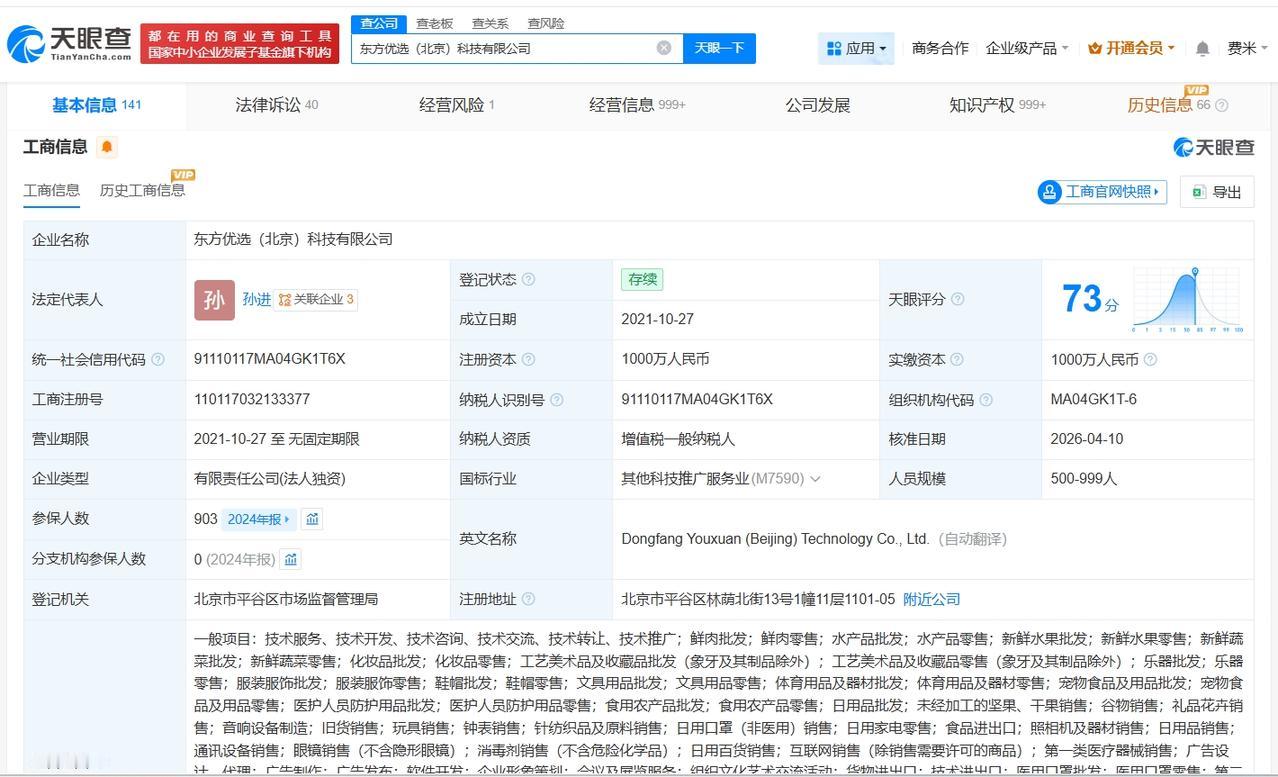Select 查老板 search tab
The height and width of the screenshot is (777, 1278).
tap(435, 23)
